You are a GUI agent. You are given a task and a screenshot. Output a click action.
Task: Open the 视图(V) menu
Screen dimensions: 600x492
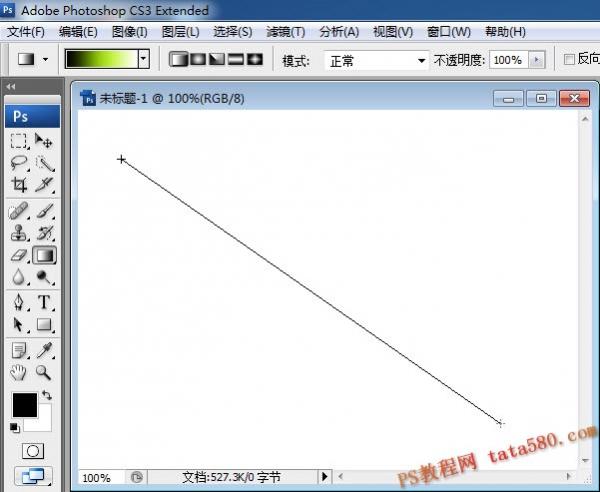tap(393, 32)
